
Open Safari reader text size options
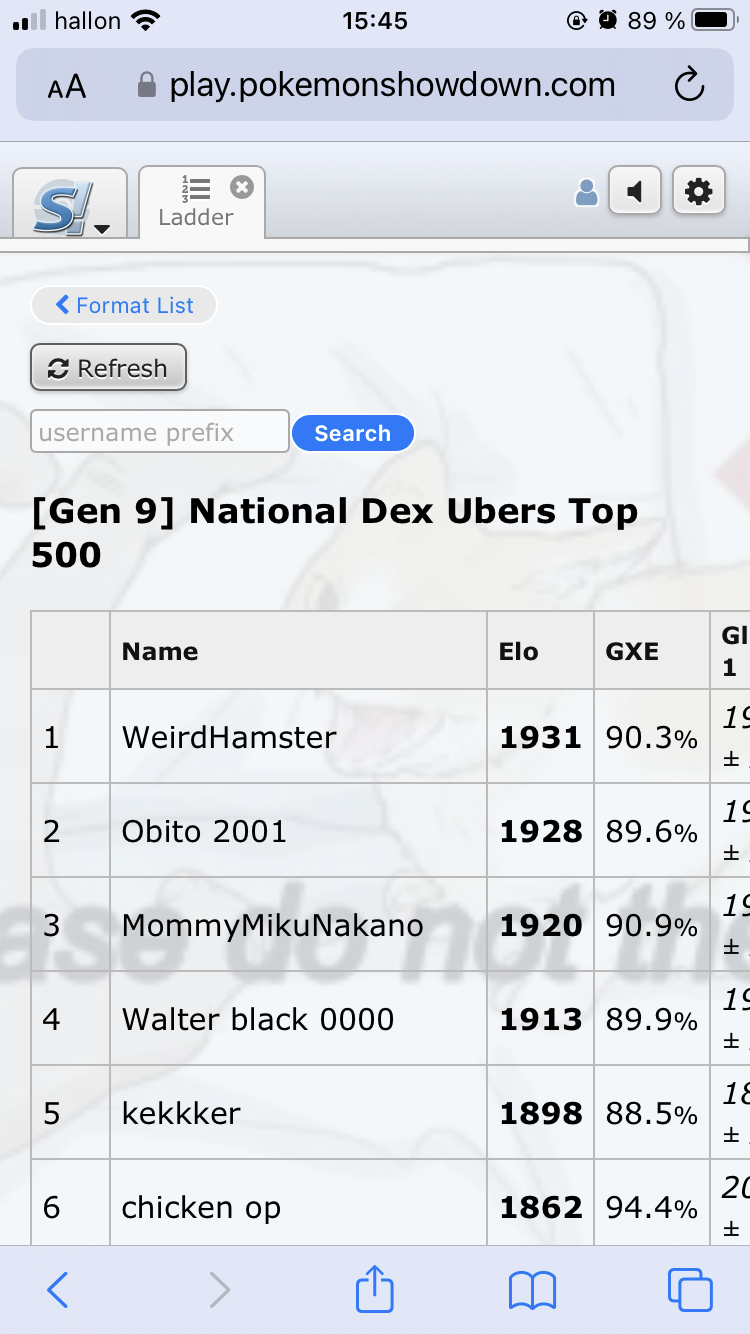66,87
